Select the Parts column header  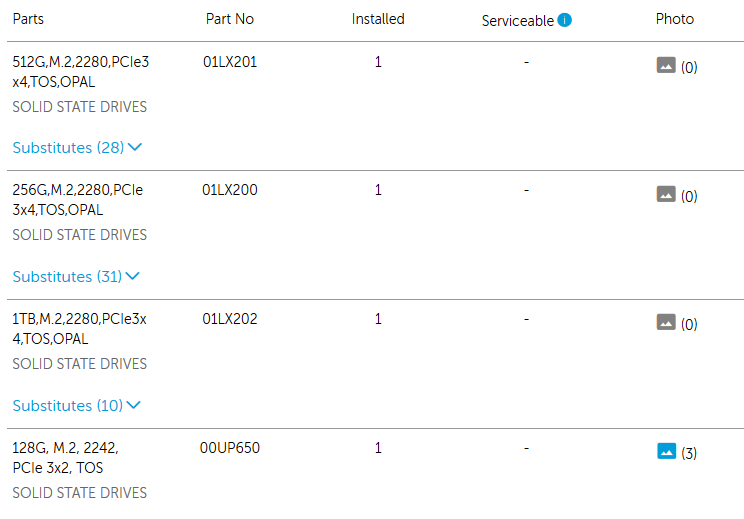(28, 19)
